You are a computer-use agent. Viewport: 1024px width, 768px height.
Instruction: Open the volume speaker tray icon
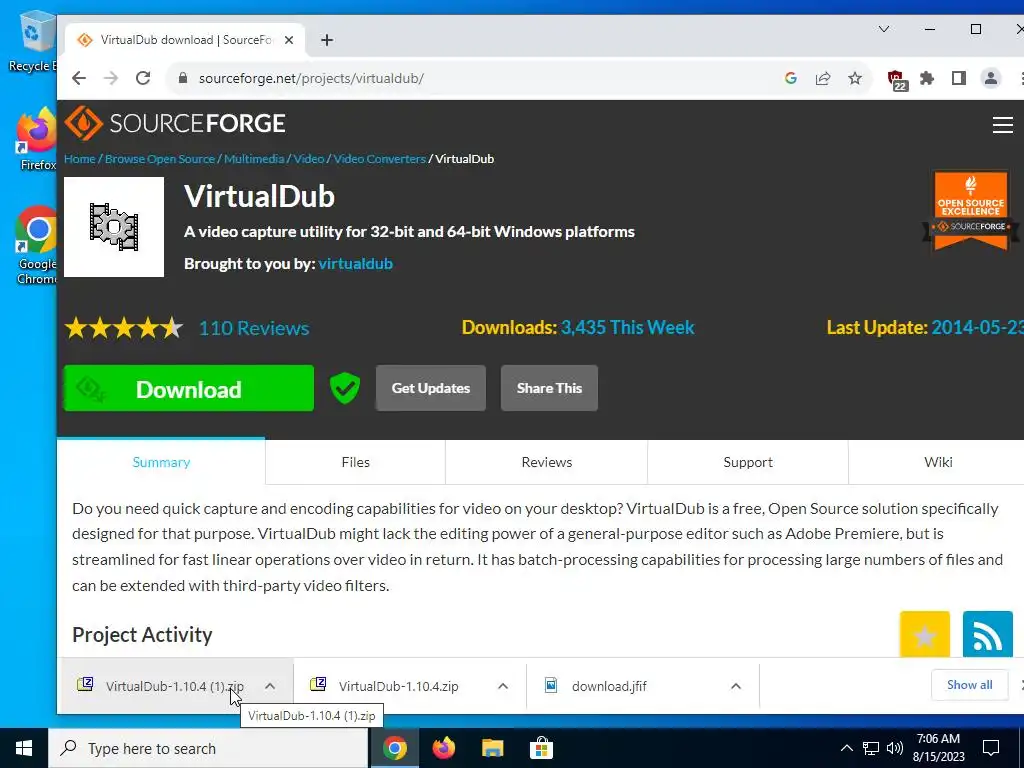coord(895,748)
